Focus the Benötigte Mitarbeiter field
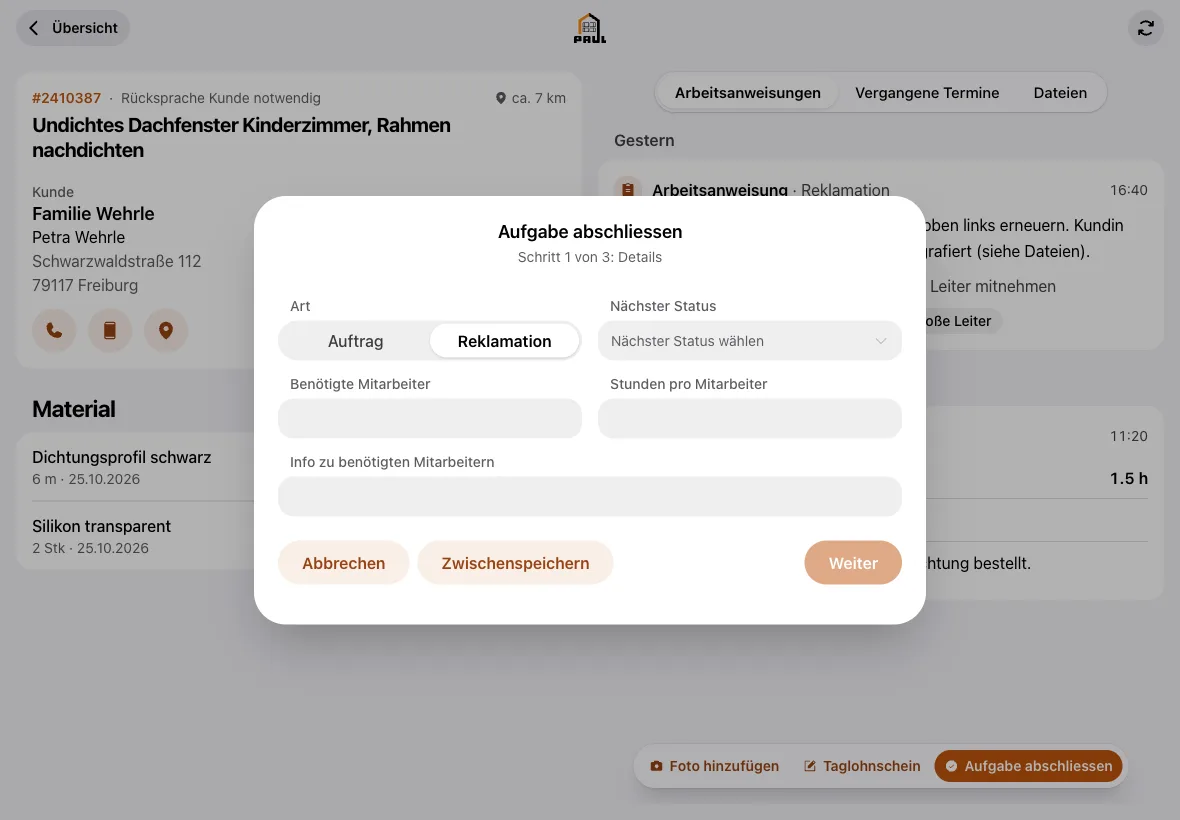The image size is (1180, 820). 430,418
